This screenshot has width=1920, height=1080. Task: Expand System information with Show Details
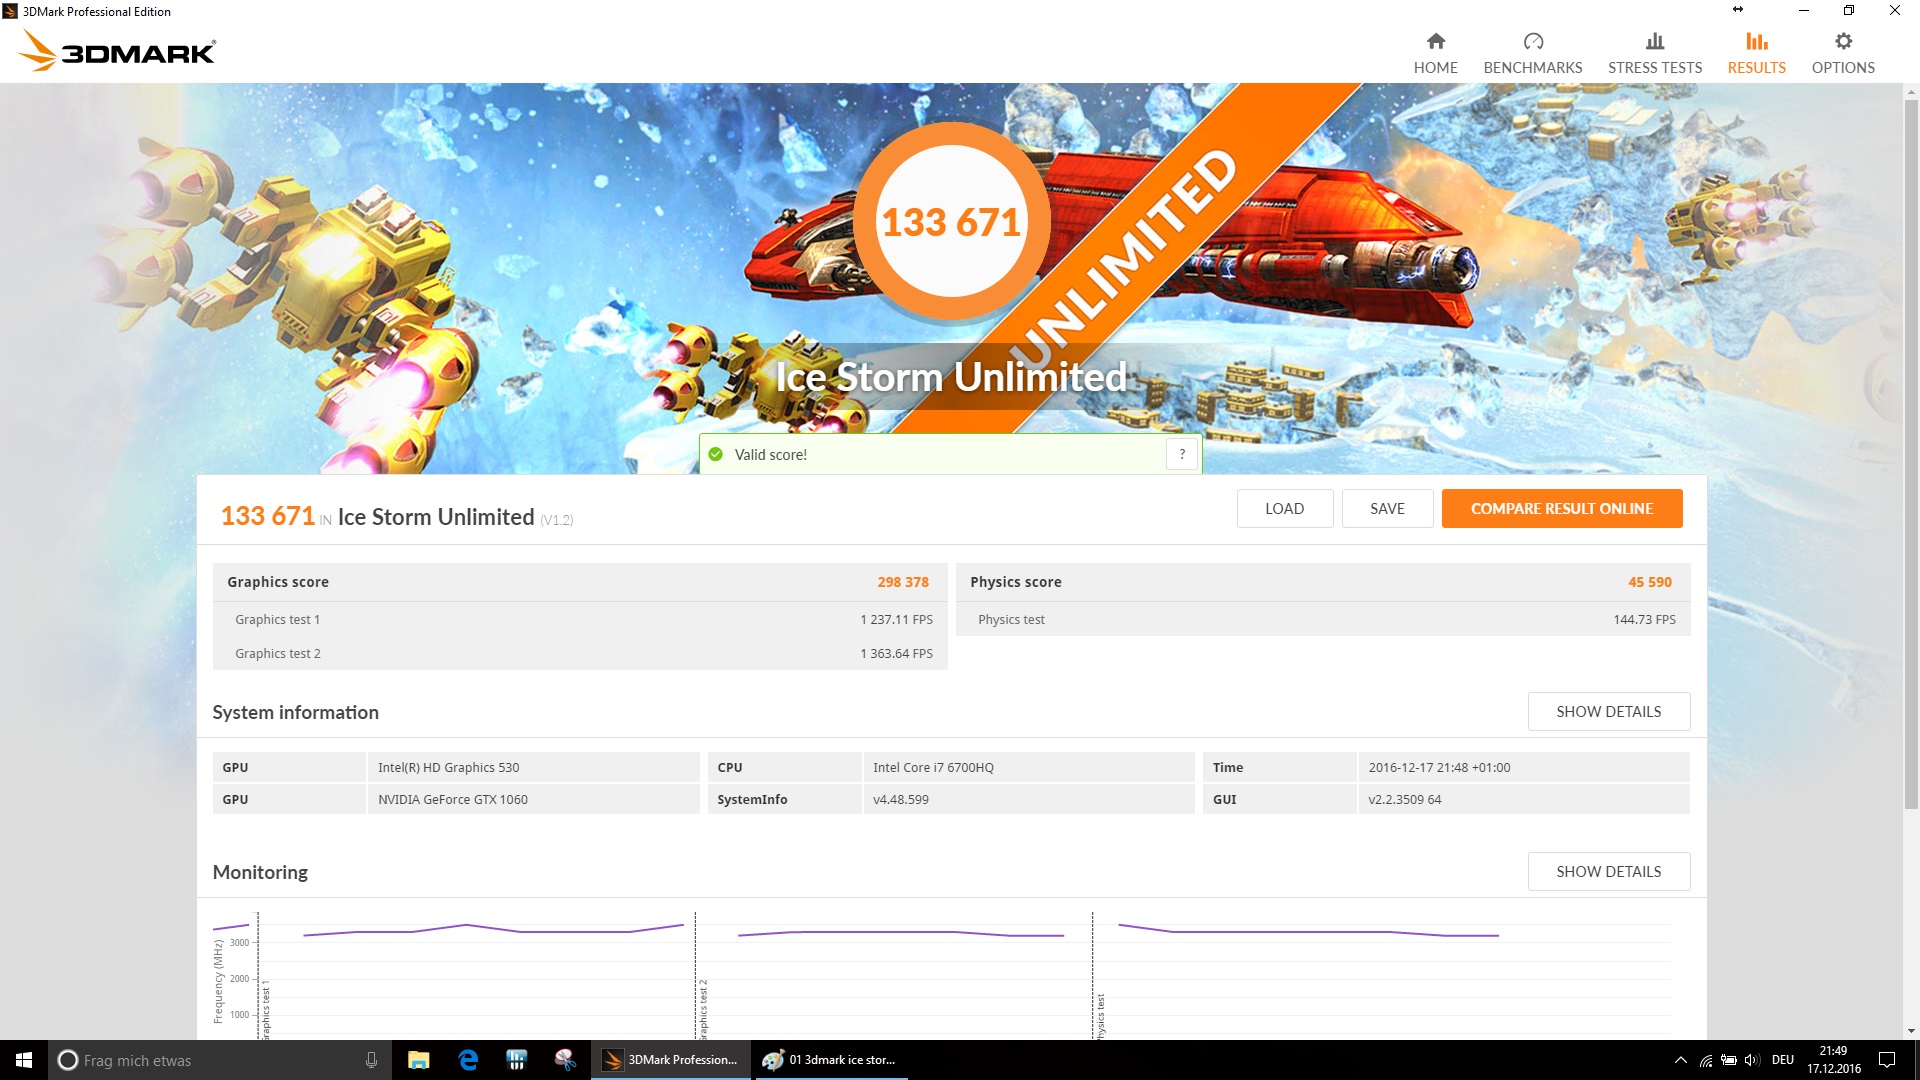pos(1608,711)
